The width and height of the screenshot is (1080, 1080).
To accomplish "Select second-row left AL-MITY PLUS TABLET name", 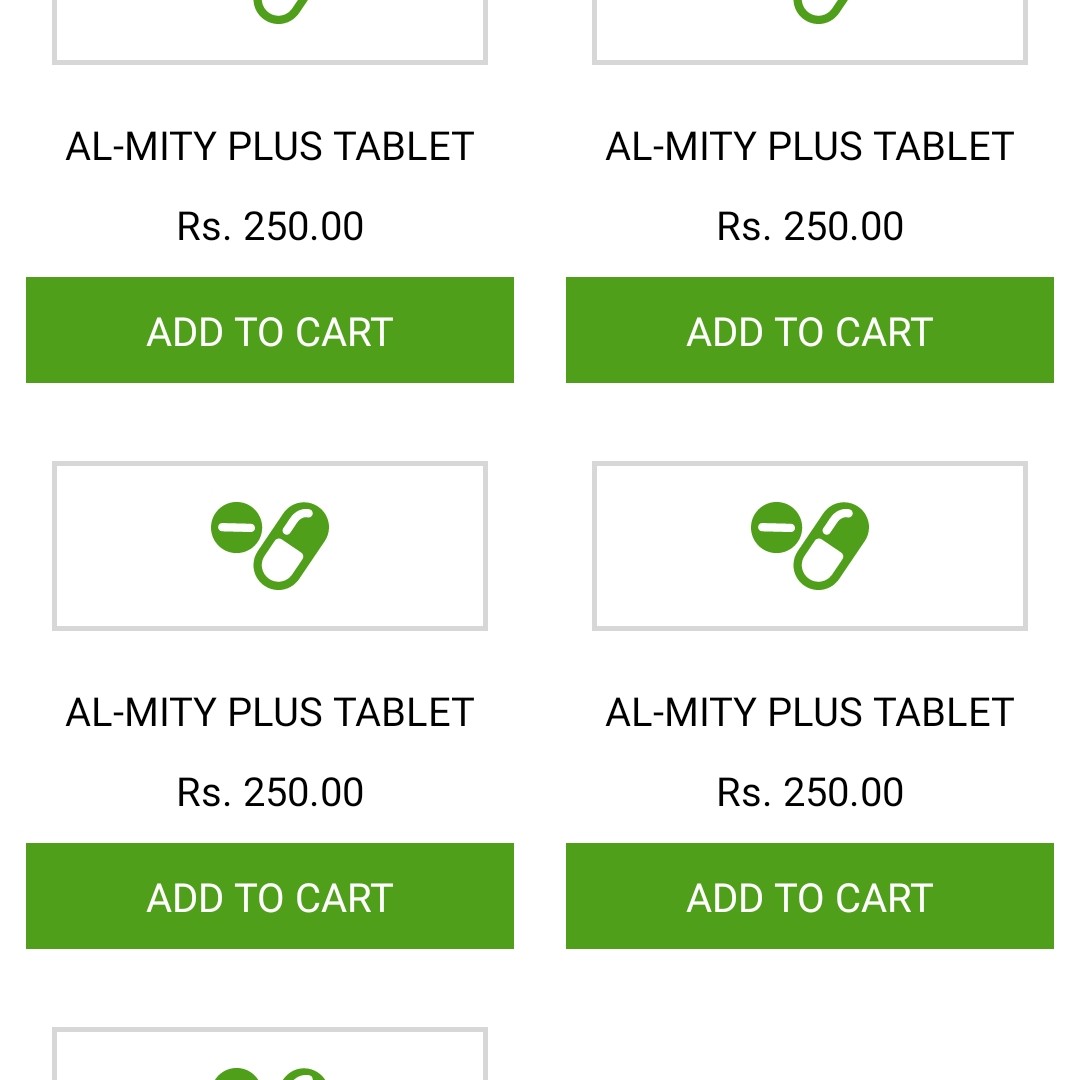I will point(270,713).
